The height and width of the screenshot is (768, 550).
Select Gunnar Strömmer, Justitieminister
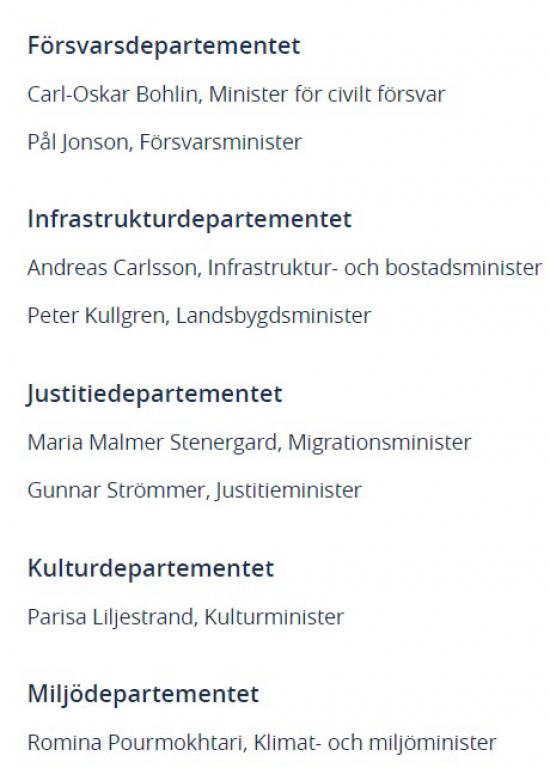pos(194,490)
